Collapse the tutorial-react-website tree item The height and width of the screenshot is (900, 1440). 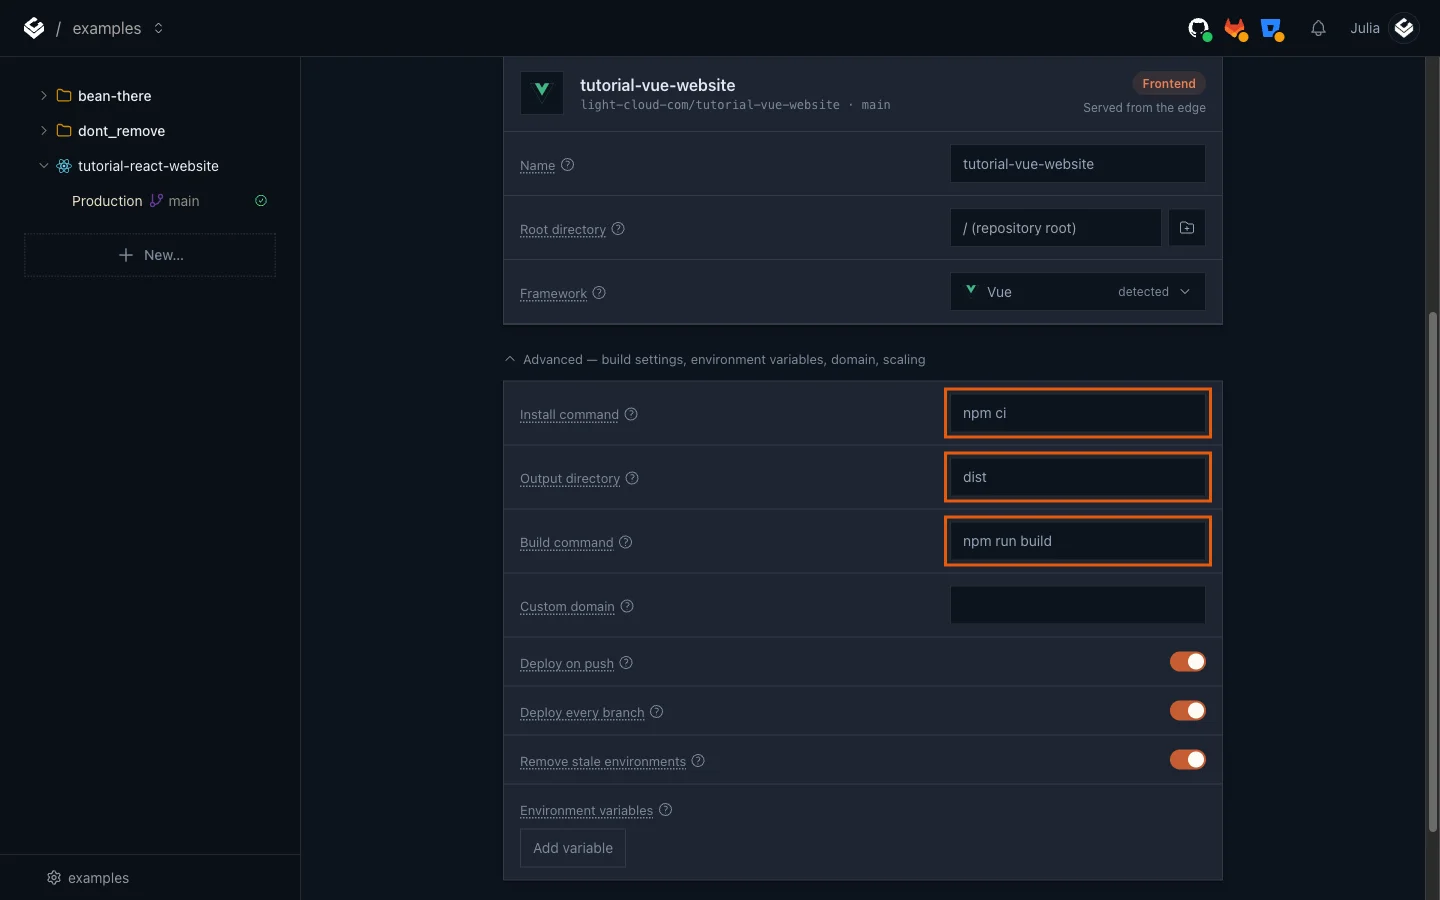tap(43, 166)
